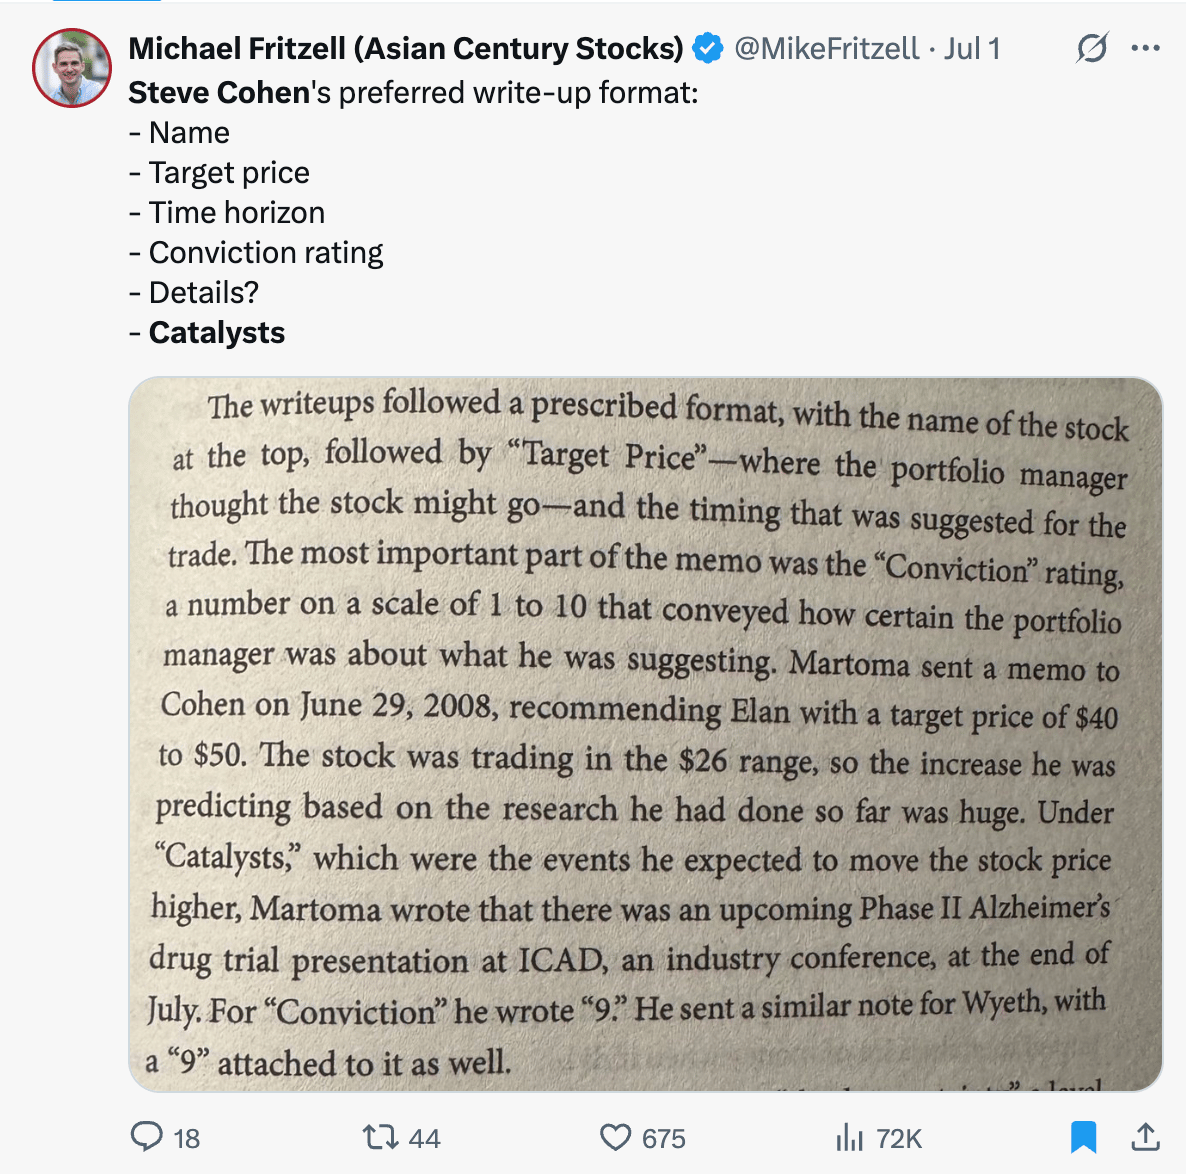Click the blue verified badge icon
Screen dimensions: 1186x1174
tap(708, 48)
